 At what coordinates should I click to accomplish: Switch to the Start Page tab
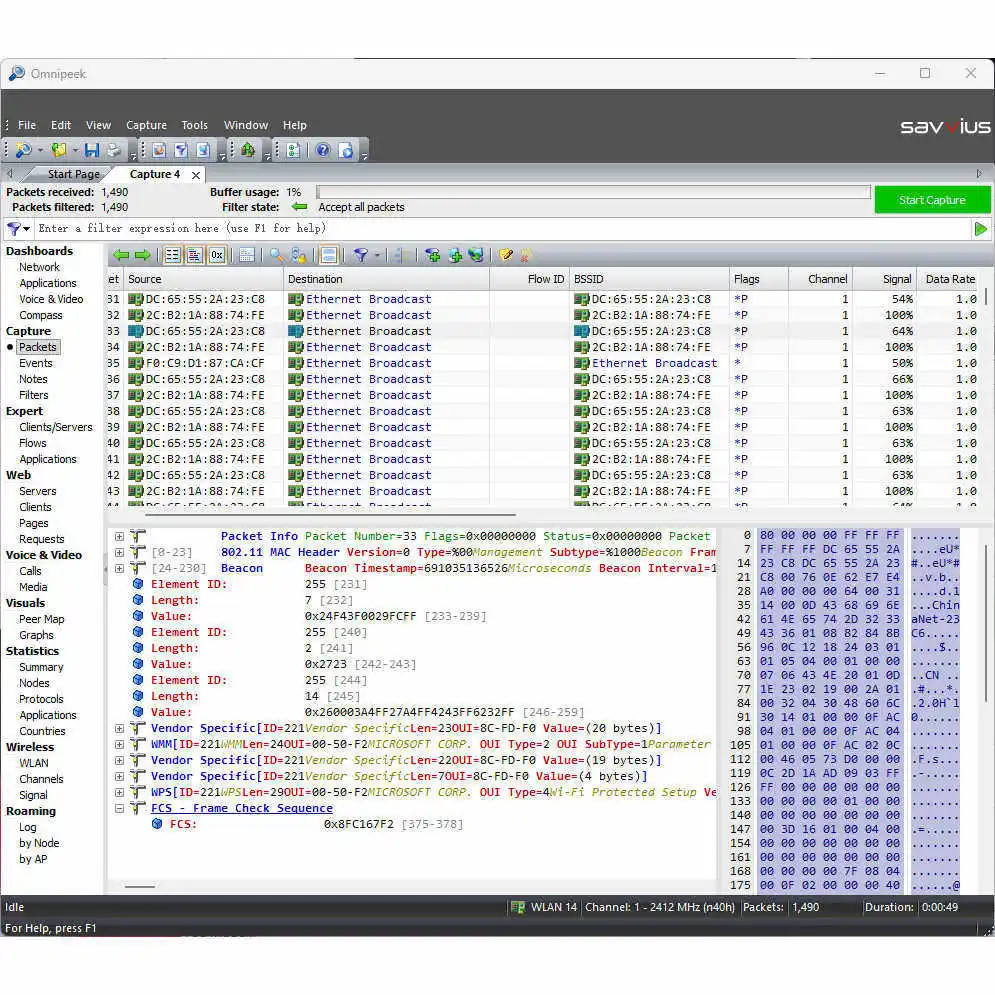tap(73, 174)
